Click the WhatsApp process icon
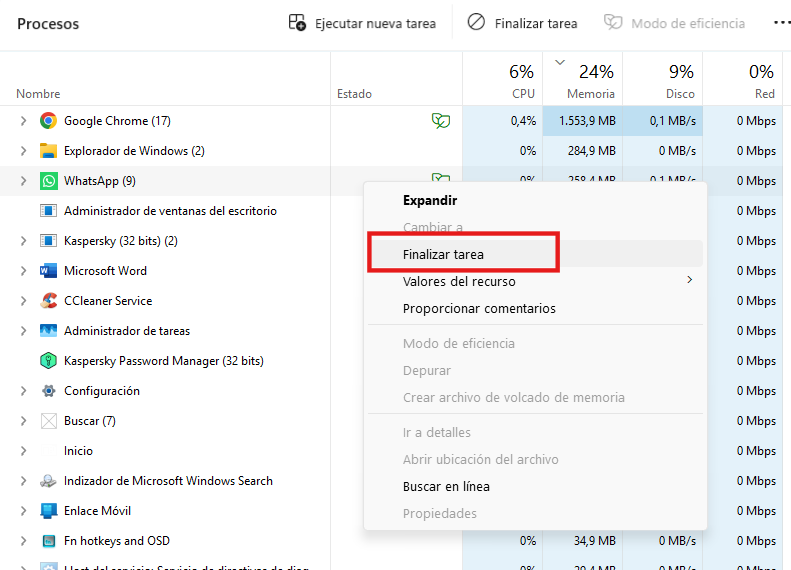Viewport: 791px width, 570px height. (48, 181)
